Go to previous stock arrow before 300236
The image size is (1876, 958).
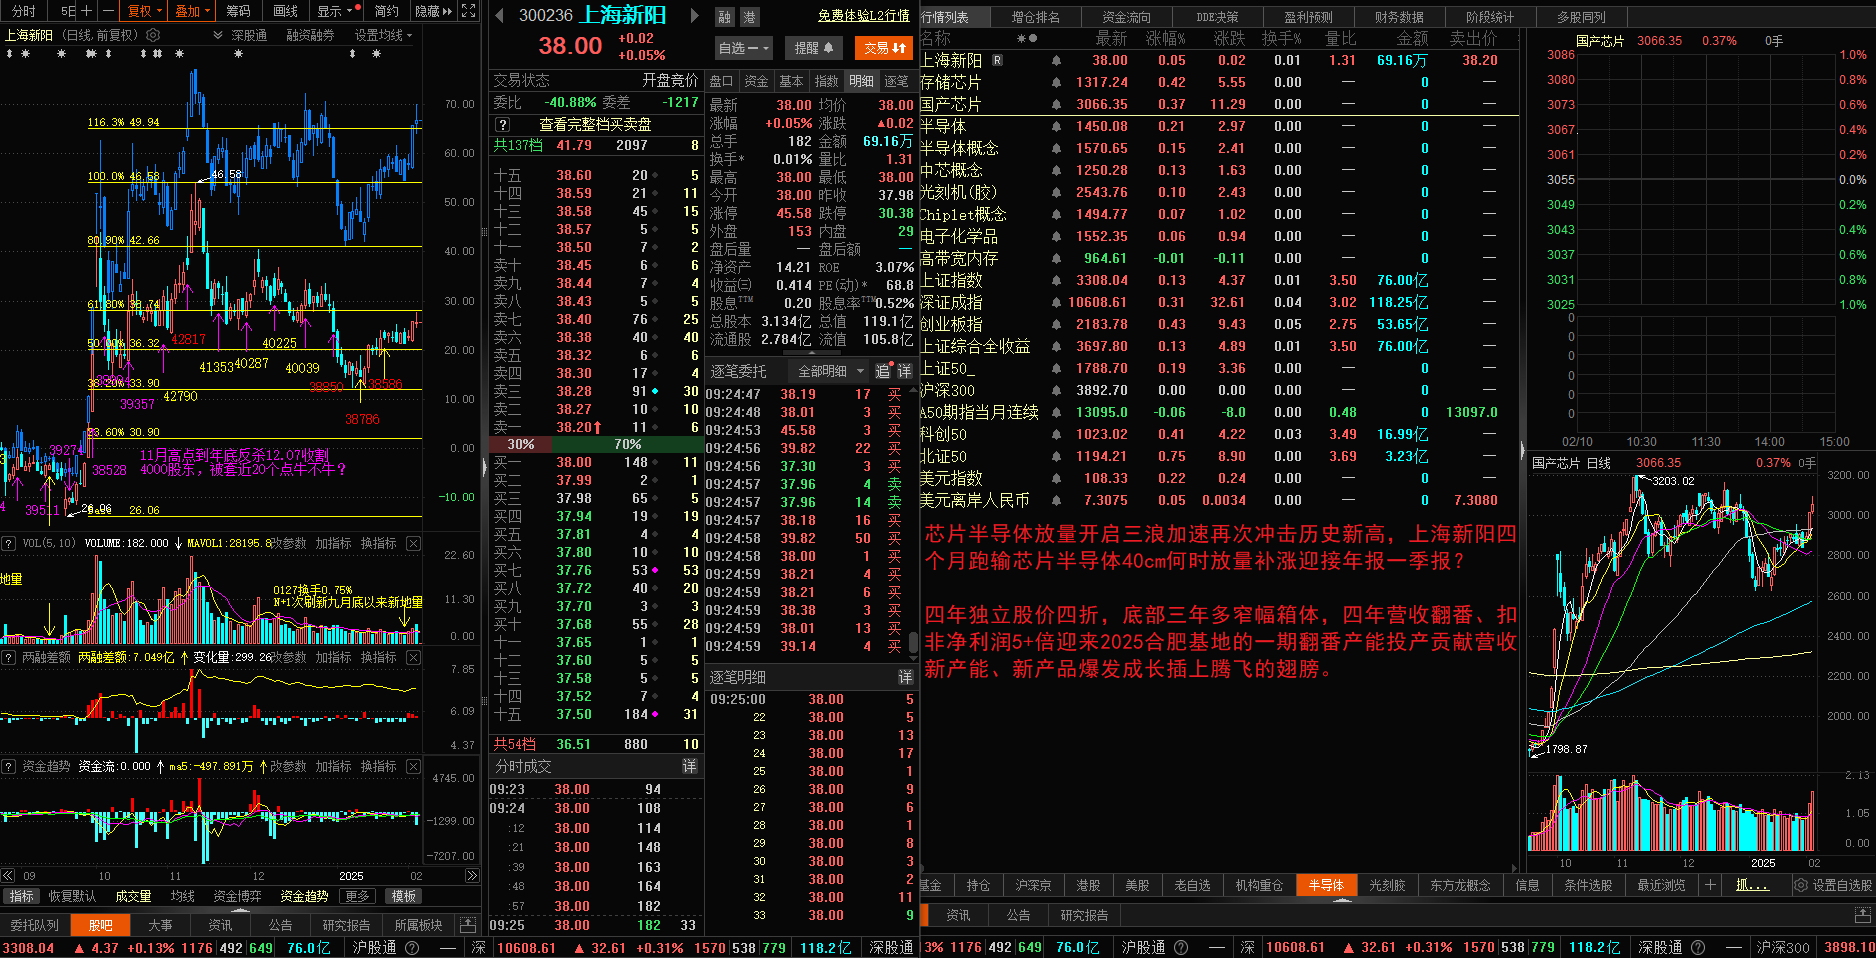[499, 15]
